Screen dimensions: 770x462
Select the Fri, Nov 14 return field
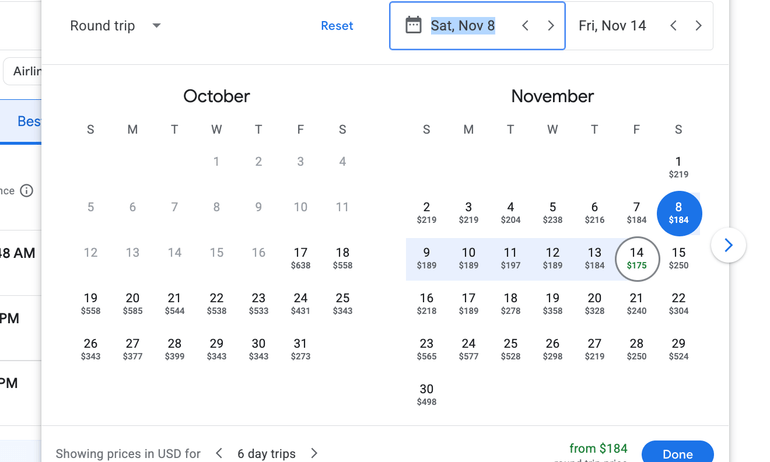(612, 26)
